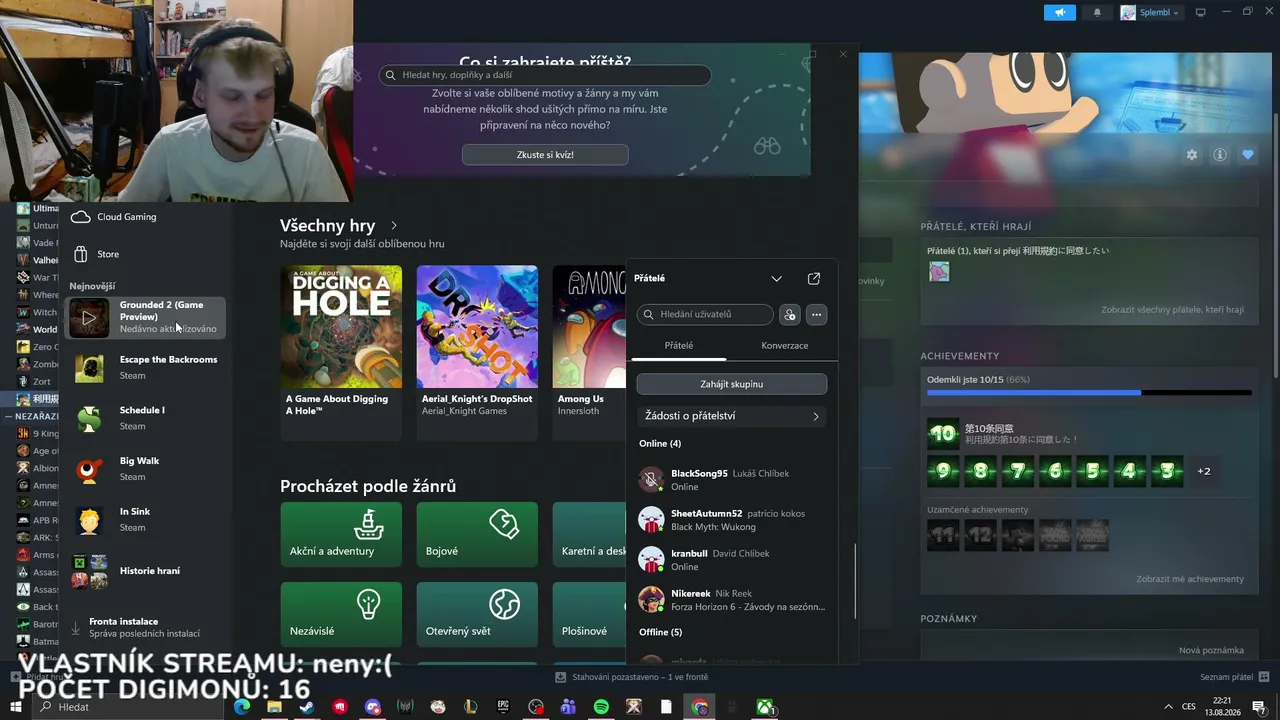Viewport: 1280px width, 720px height.
Task: Click the Zahájit skupinu button
Action: (x=732, y=384)
